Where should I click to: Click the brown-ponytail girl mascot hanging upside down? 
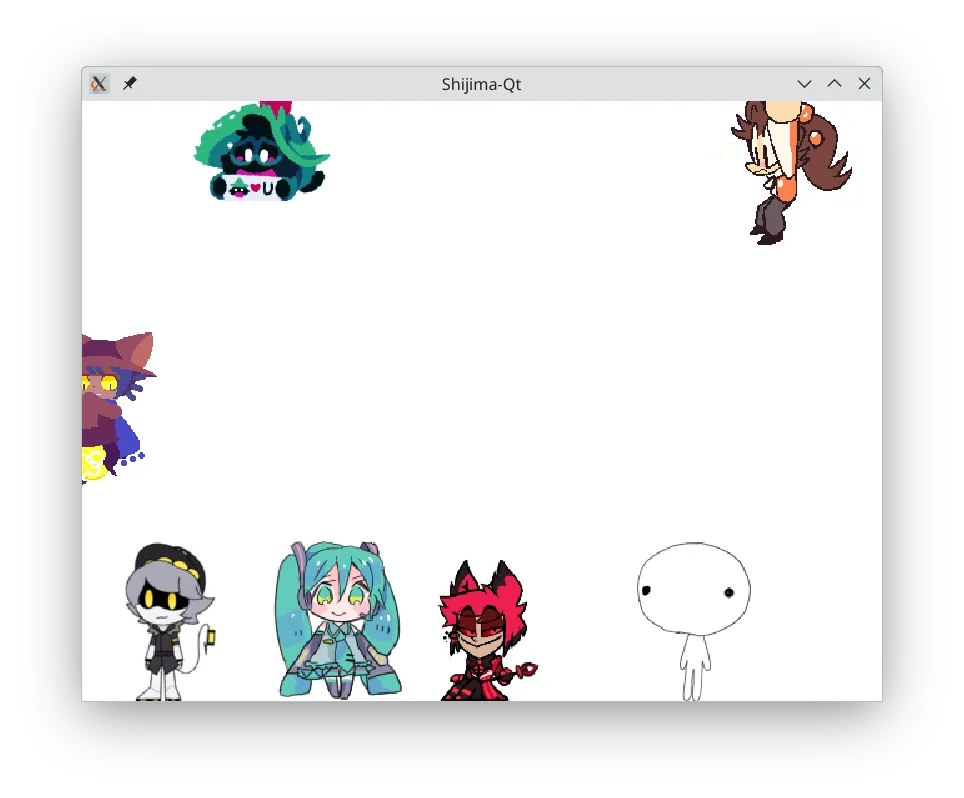pos(791,172)
